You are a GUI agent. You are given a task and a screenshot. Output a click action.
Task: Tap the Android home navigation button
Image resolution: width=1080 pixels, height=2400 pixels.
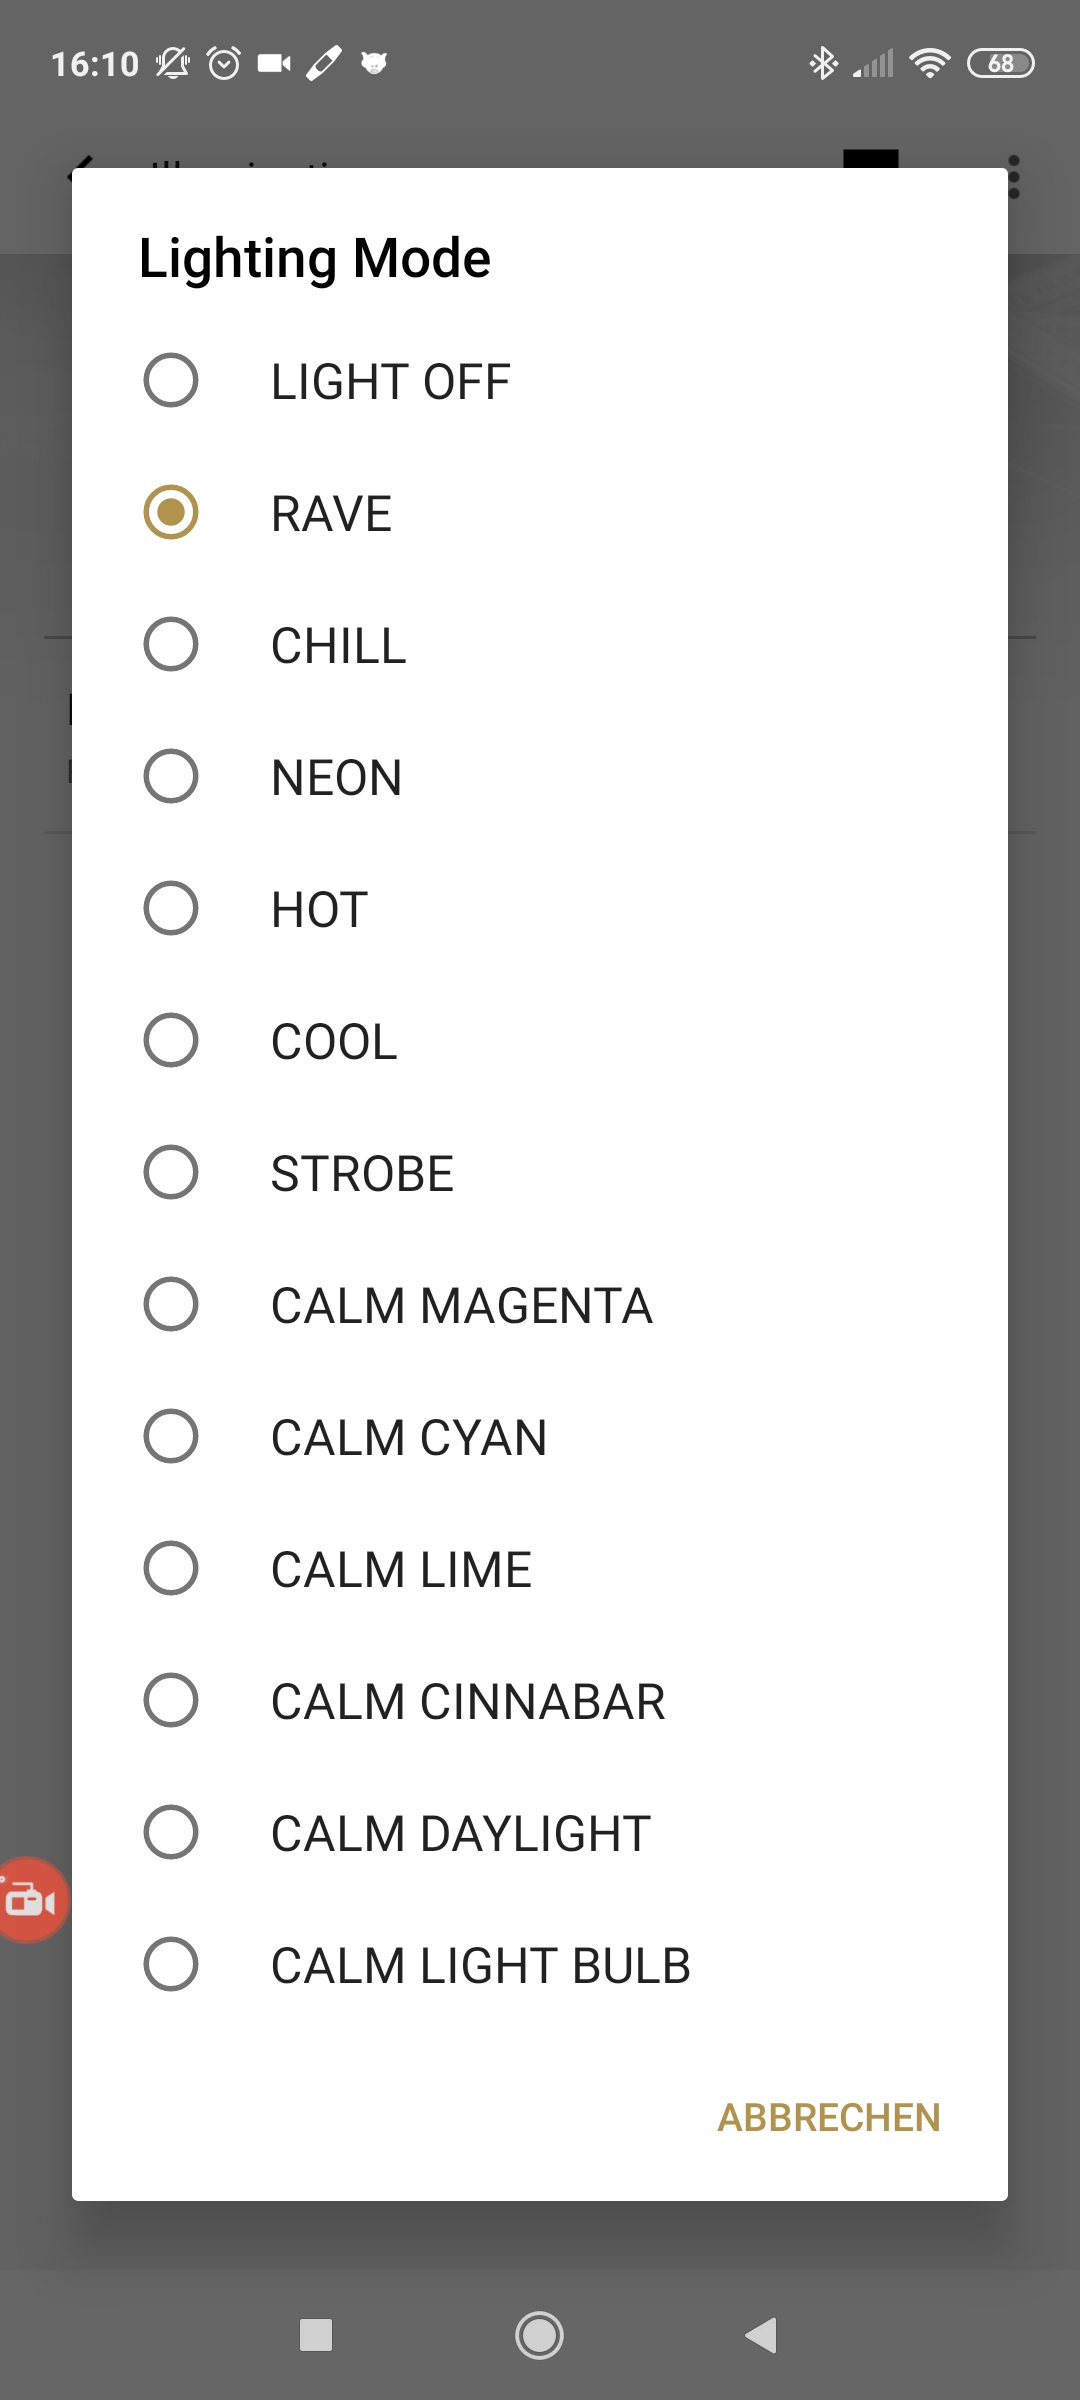(x=539, y=2336)
